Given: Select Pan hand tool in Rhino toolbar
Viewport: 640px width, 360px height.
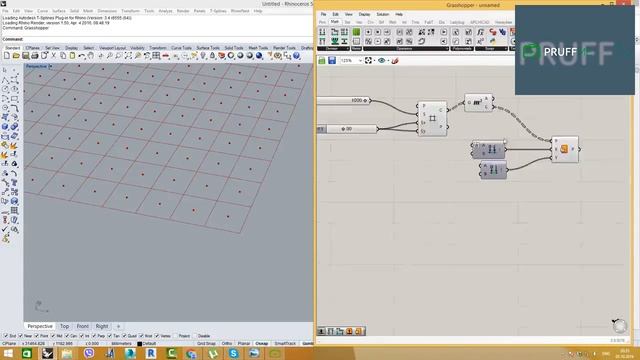Looking at the screenshot, I should pos(91,56).
